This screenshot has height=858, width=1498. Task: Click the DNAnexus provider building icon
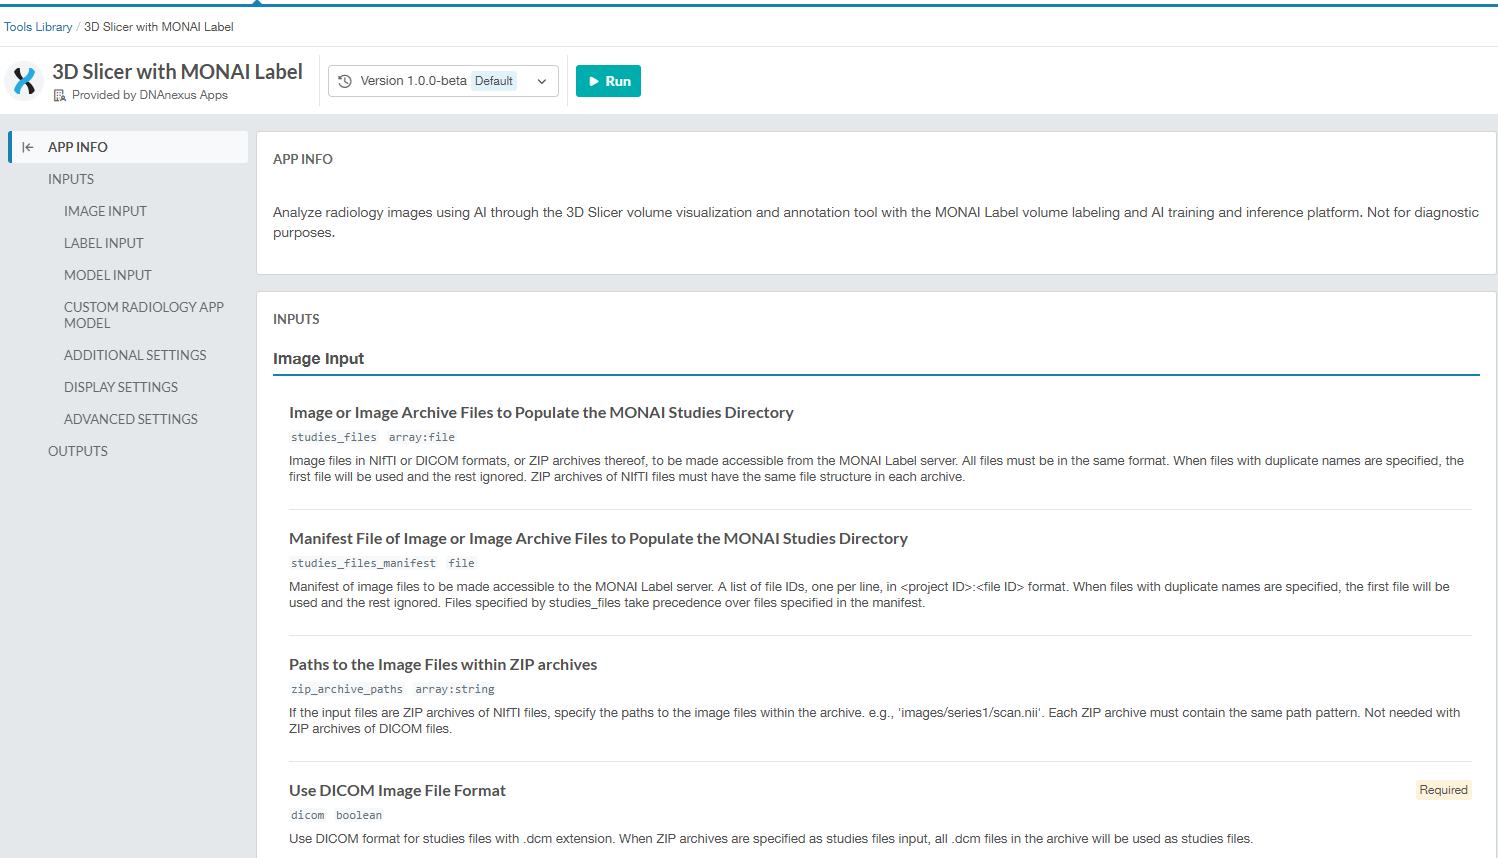(x=60, y=96)
